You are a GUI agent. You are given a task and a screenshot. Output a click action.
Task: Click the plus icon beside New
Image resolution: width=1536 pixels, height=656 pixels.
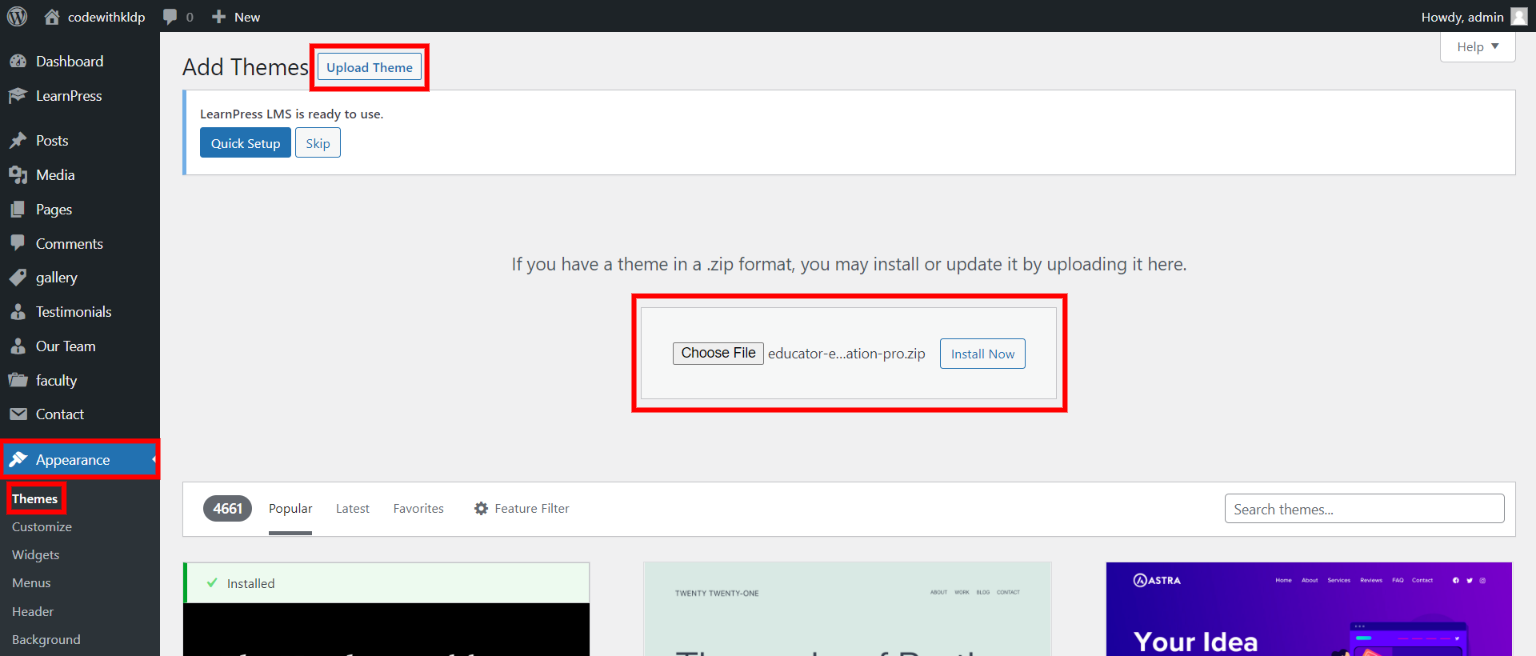(x=219, y=17)
